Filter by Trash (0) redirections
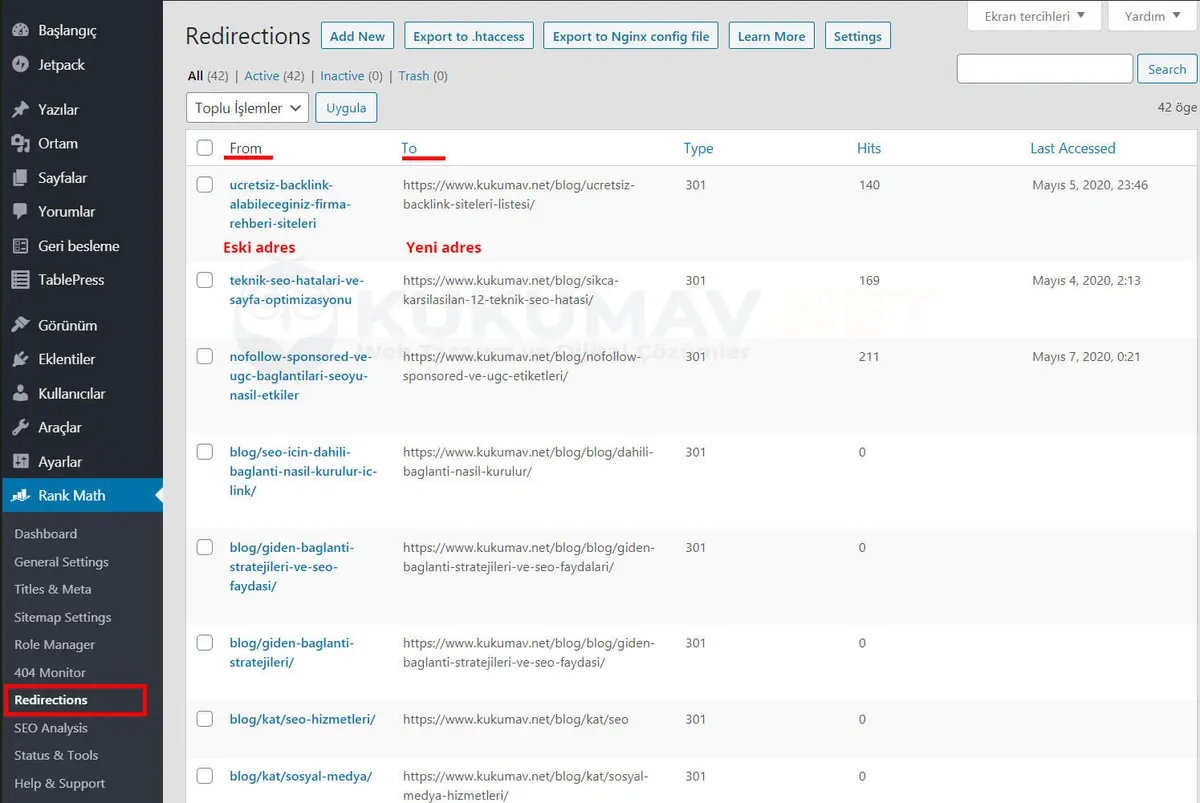Viewport: 1200px width, 803px height. 423,76
